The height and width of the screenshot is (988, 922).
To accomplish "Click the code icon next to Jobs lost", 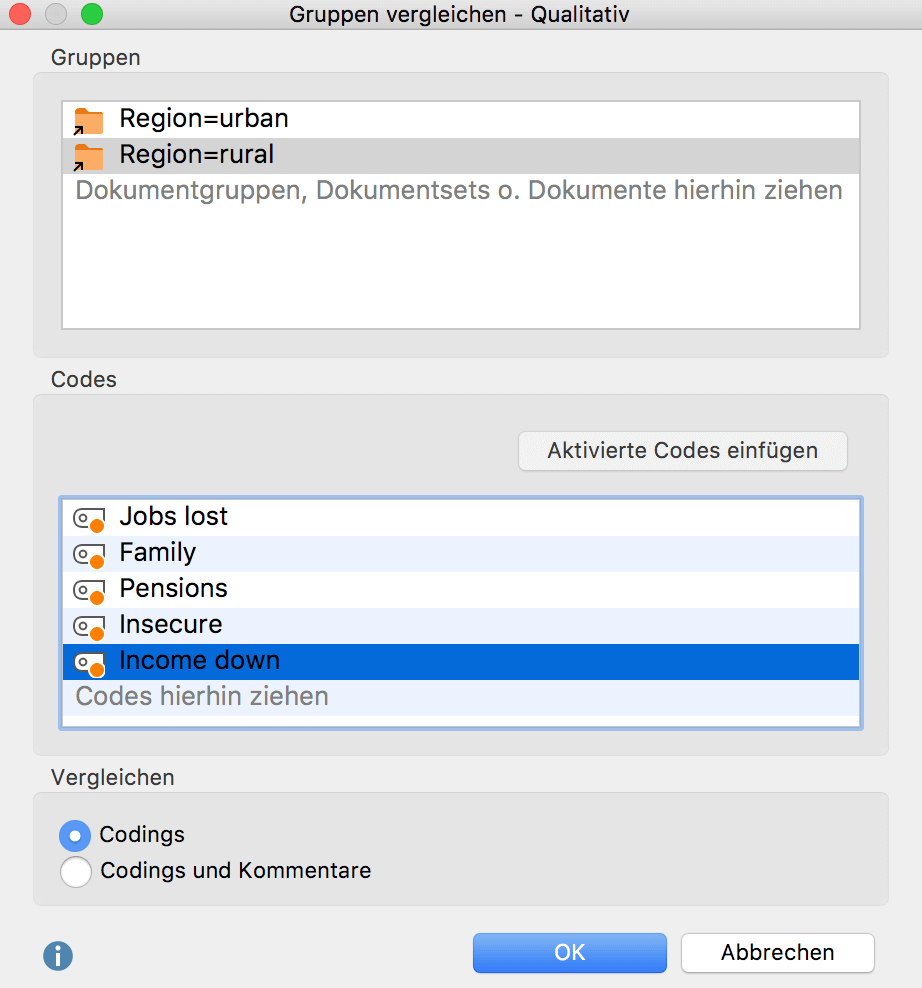I will coord(89,519).
